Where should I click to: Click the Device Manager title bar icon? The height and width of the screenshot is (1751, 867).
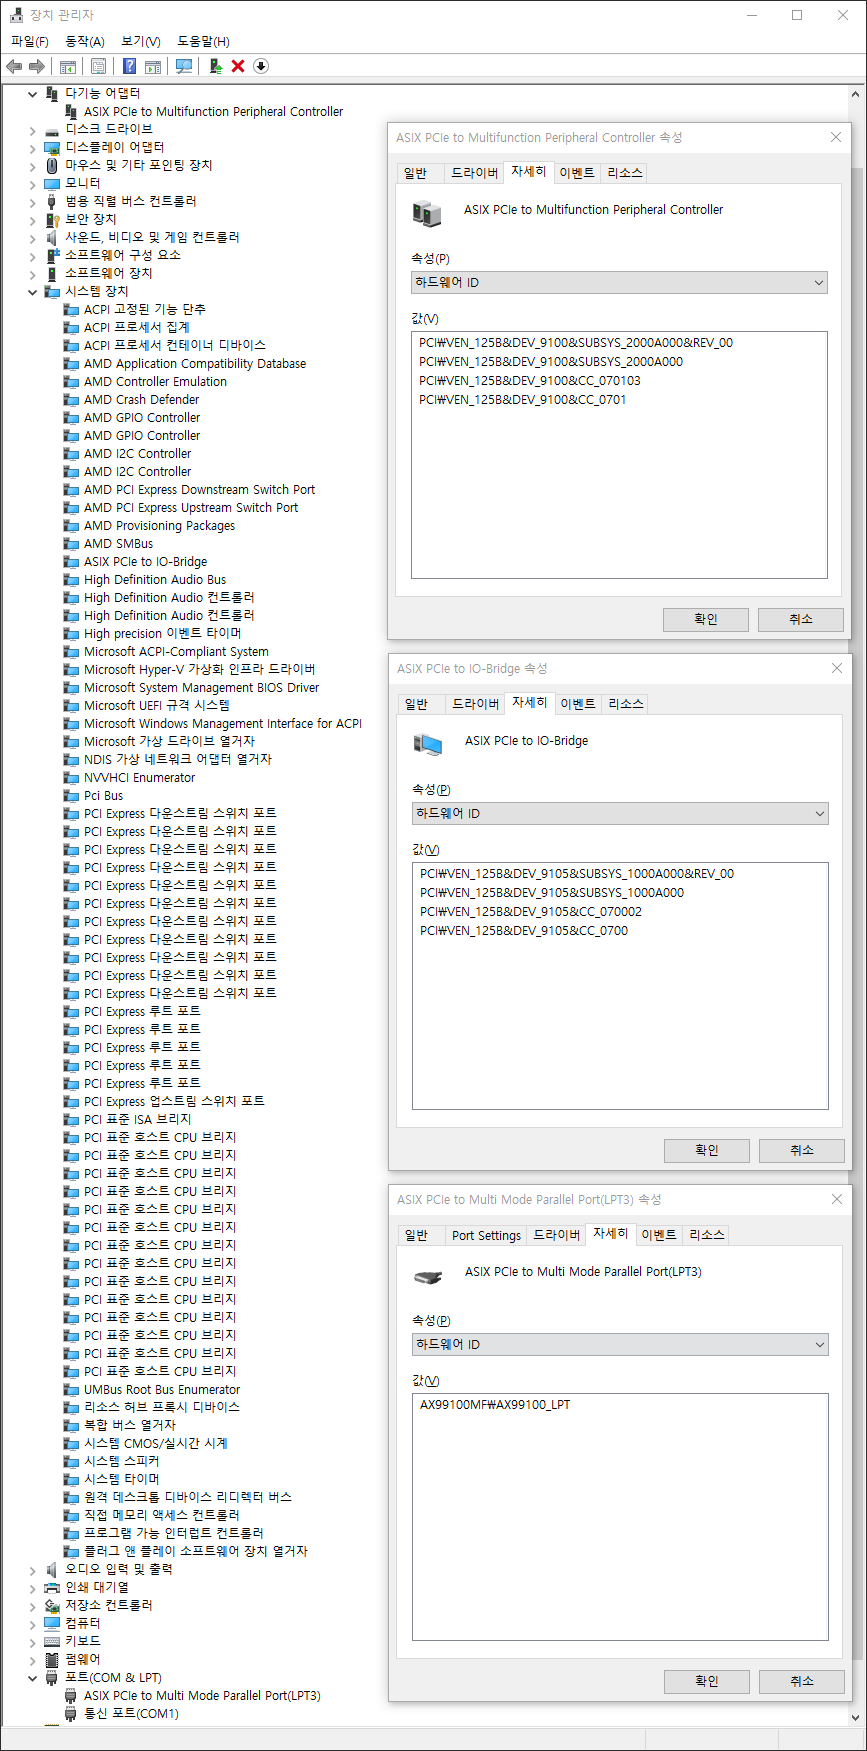16,15
